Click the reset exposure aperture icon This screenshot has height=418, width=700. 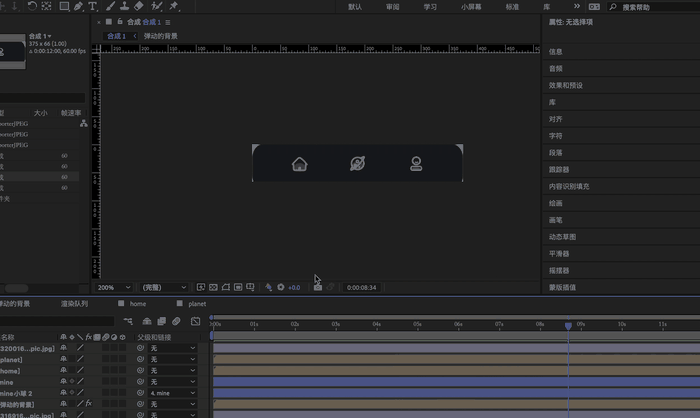point(281,287)
